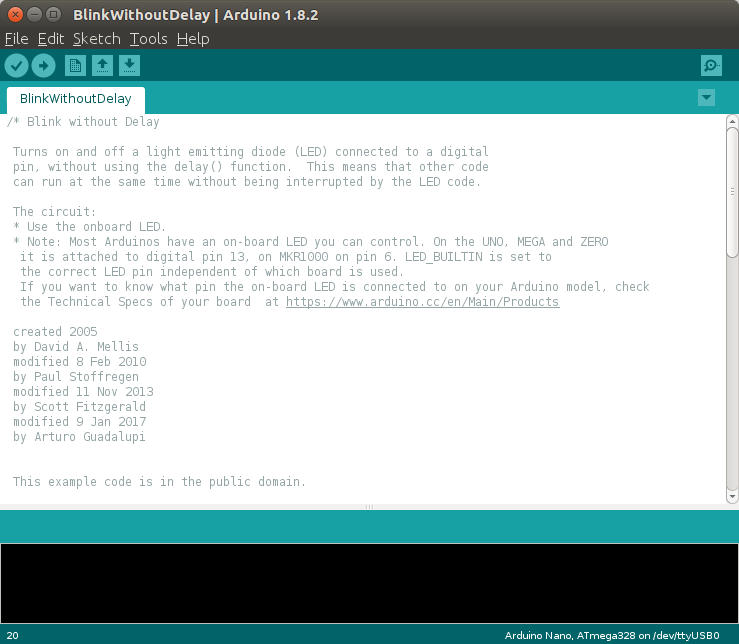Click the 'Use the onboard LED.' line
The width and height of the screenshot is (739, 644).
(x=90, y=227)
